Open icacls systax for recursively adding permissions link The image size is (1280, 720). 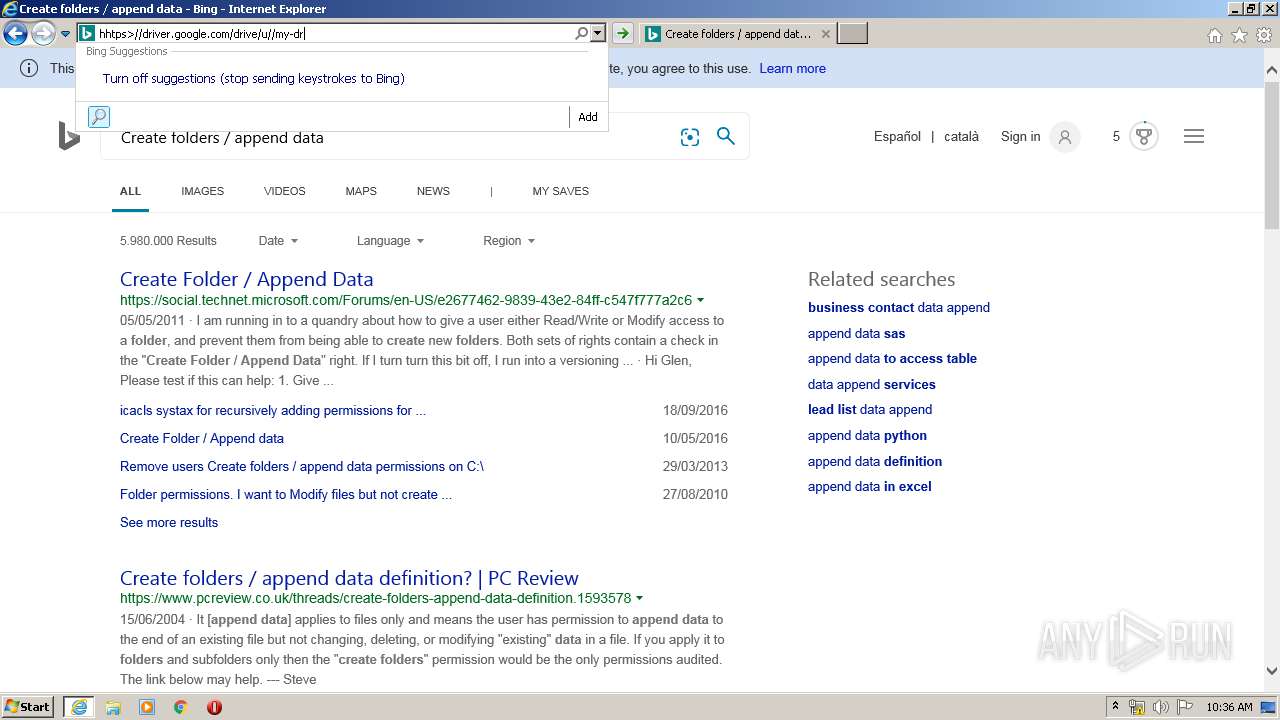click(273, 410)
